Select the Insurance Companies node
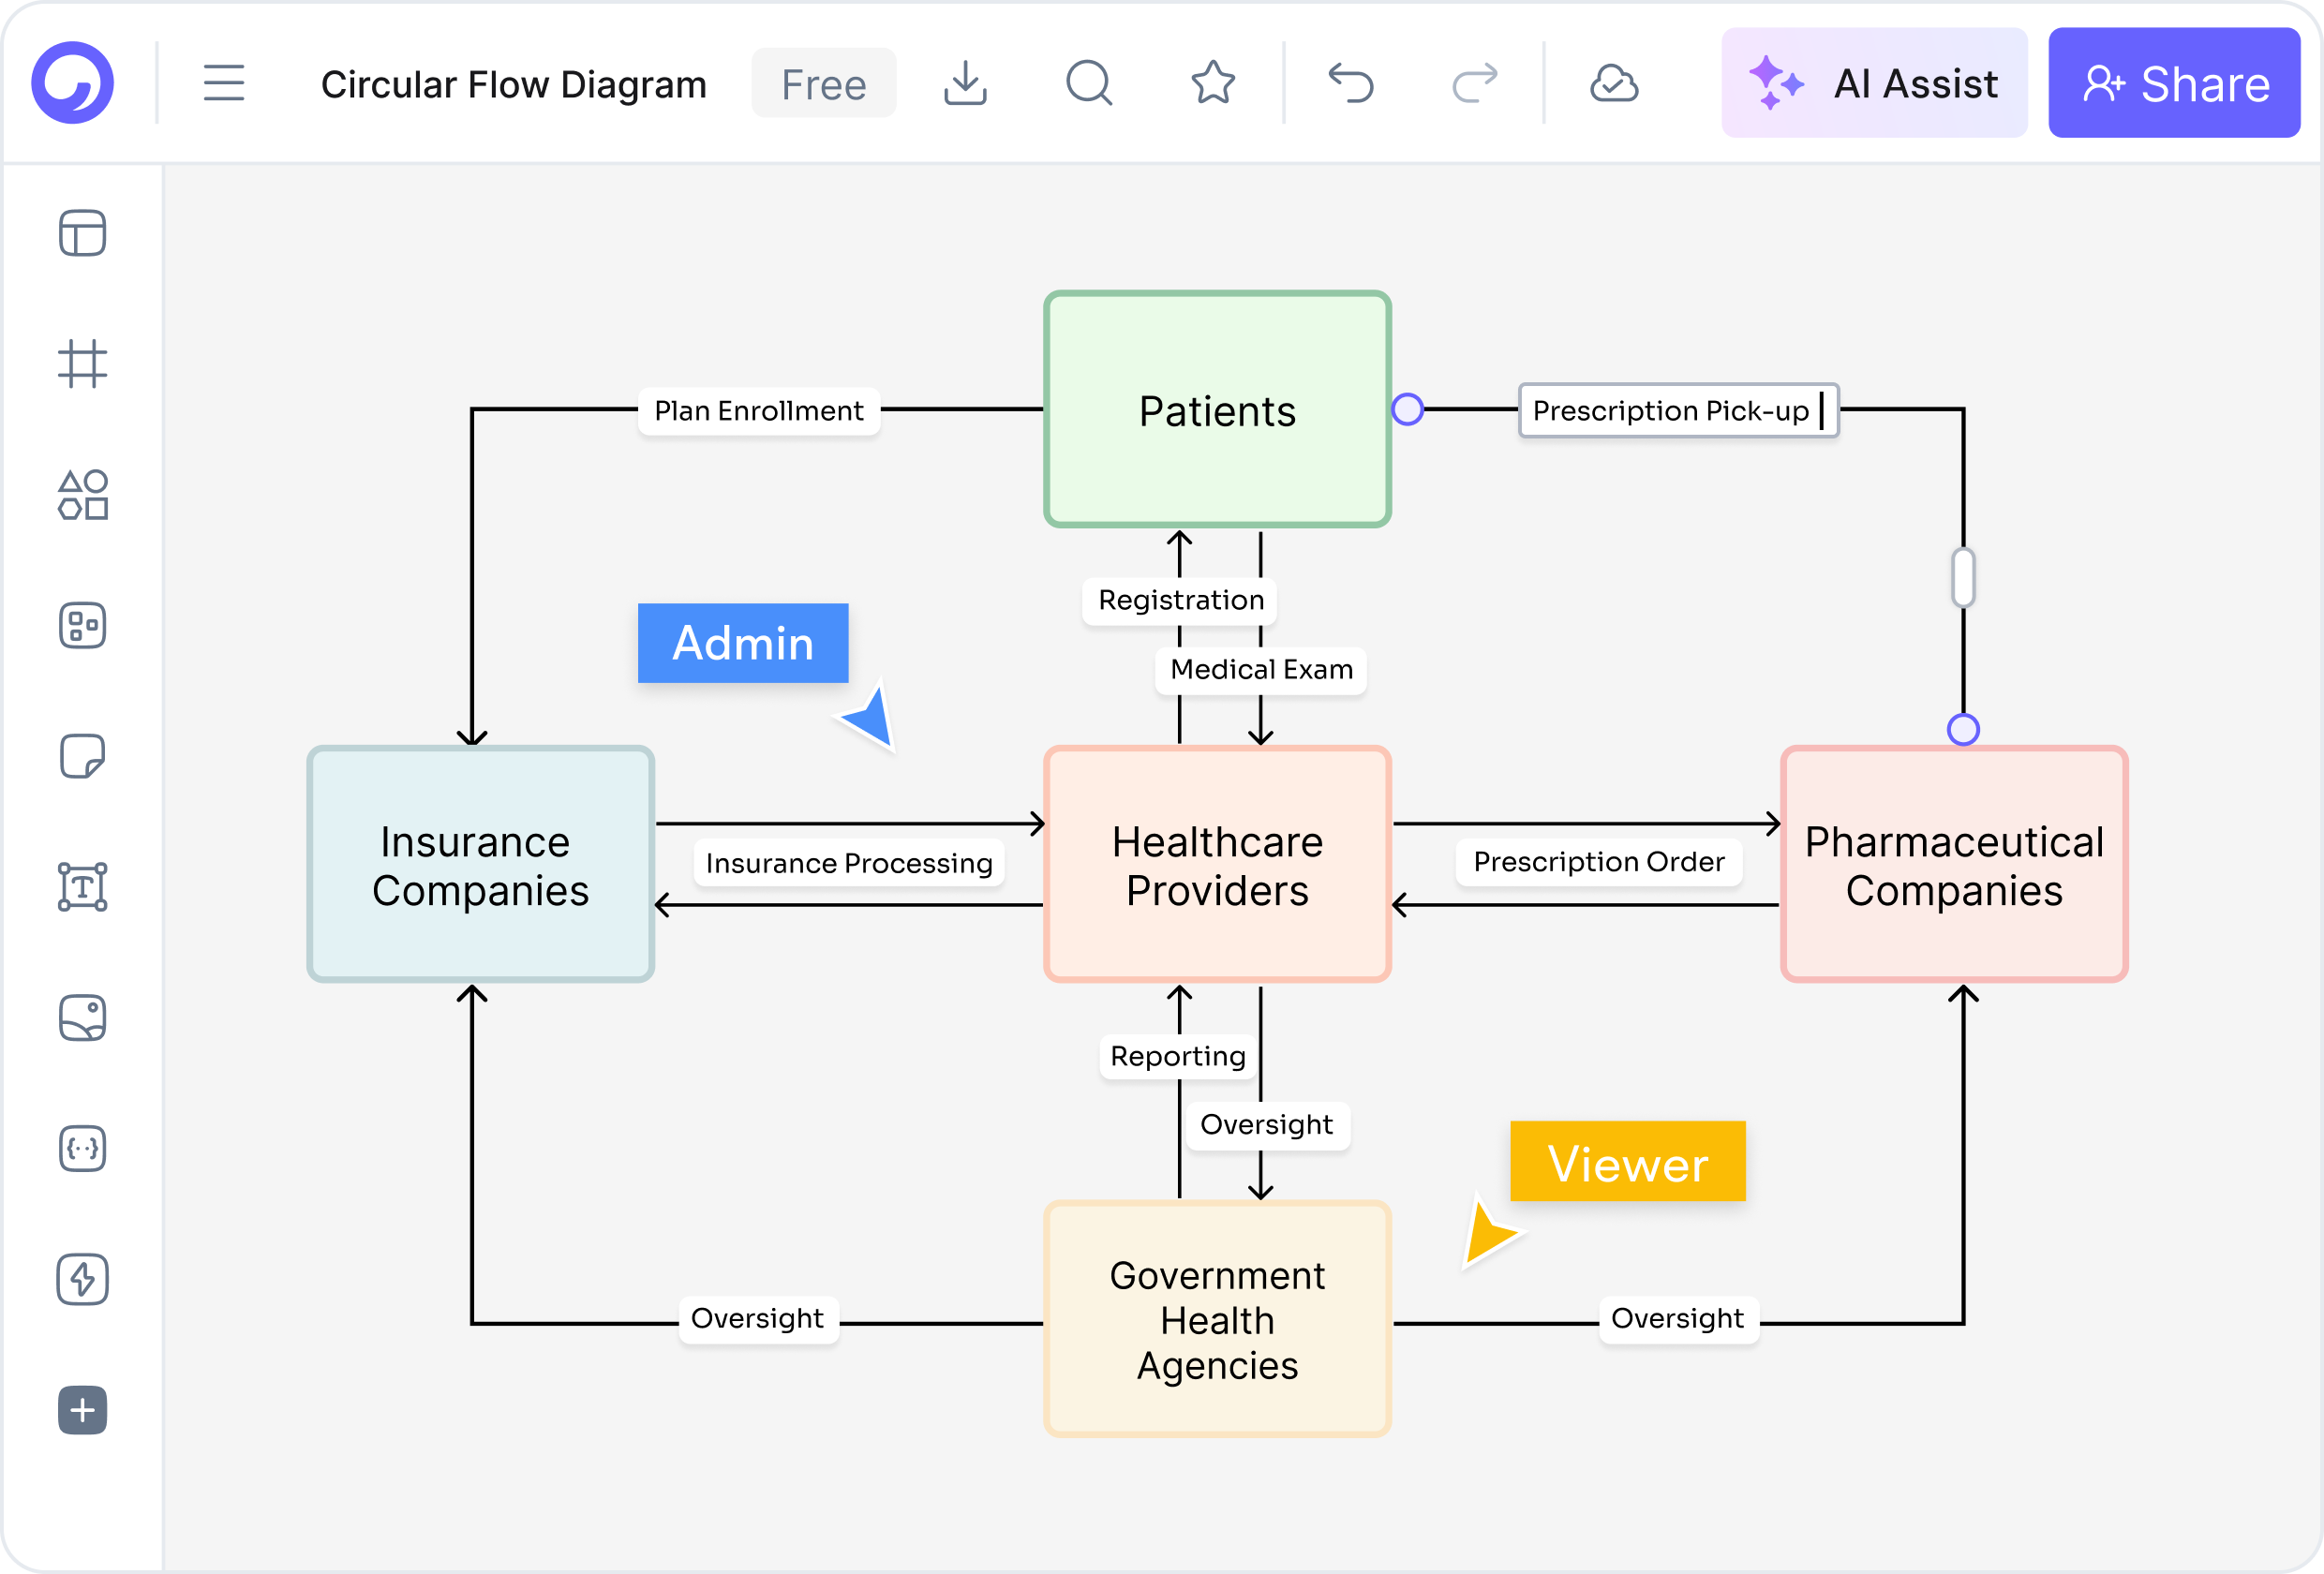This screenshot has width=2324, height=1574. click(x=481, y=865)
